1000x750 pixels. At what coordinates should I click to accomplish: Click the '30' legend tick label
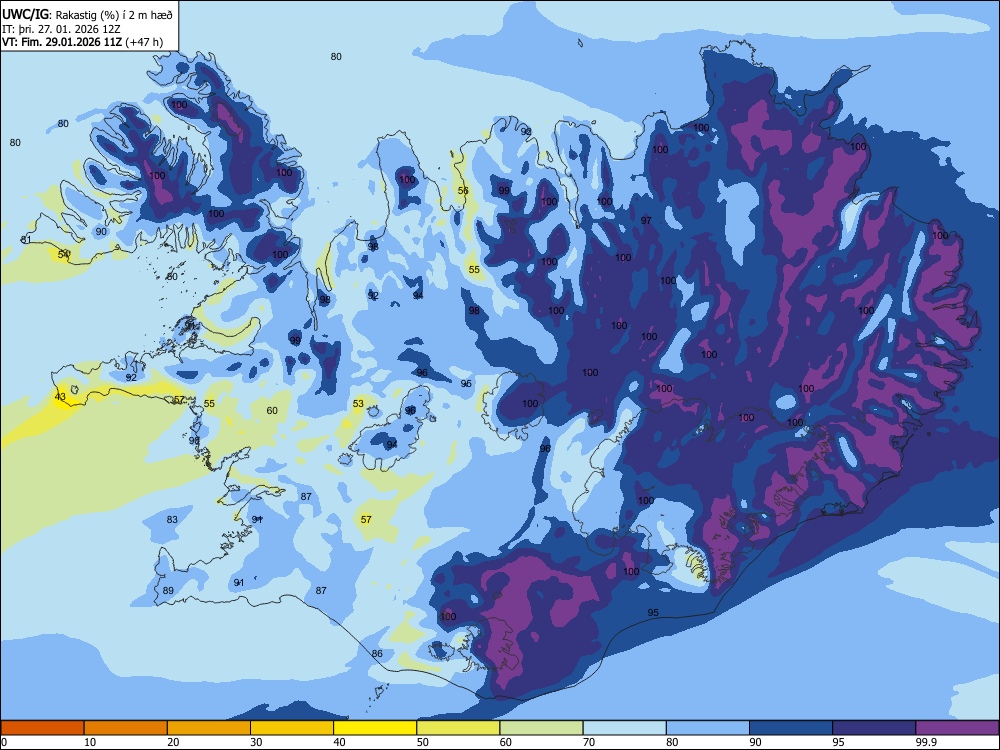pyautogui.click(x=256, y=742)
